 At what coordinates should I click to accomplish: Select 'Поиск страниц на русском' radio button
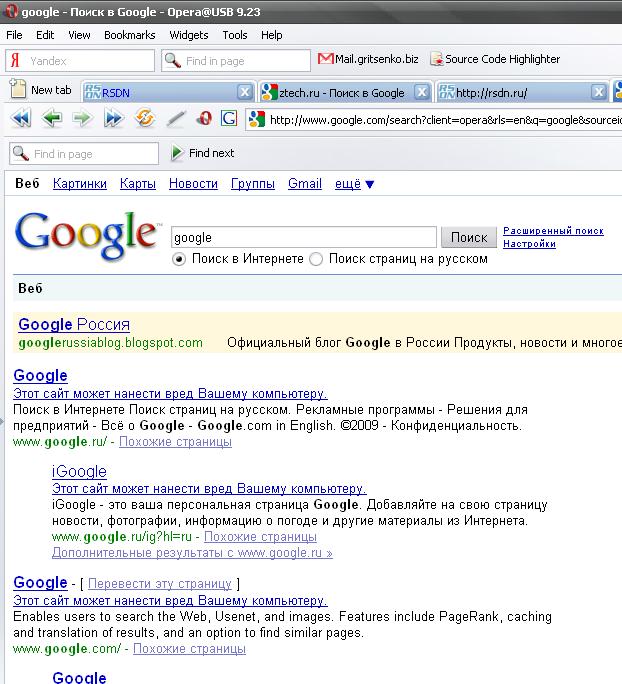[316, 259]
